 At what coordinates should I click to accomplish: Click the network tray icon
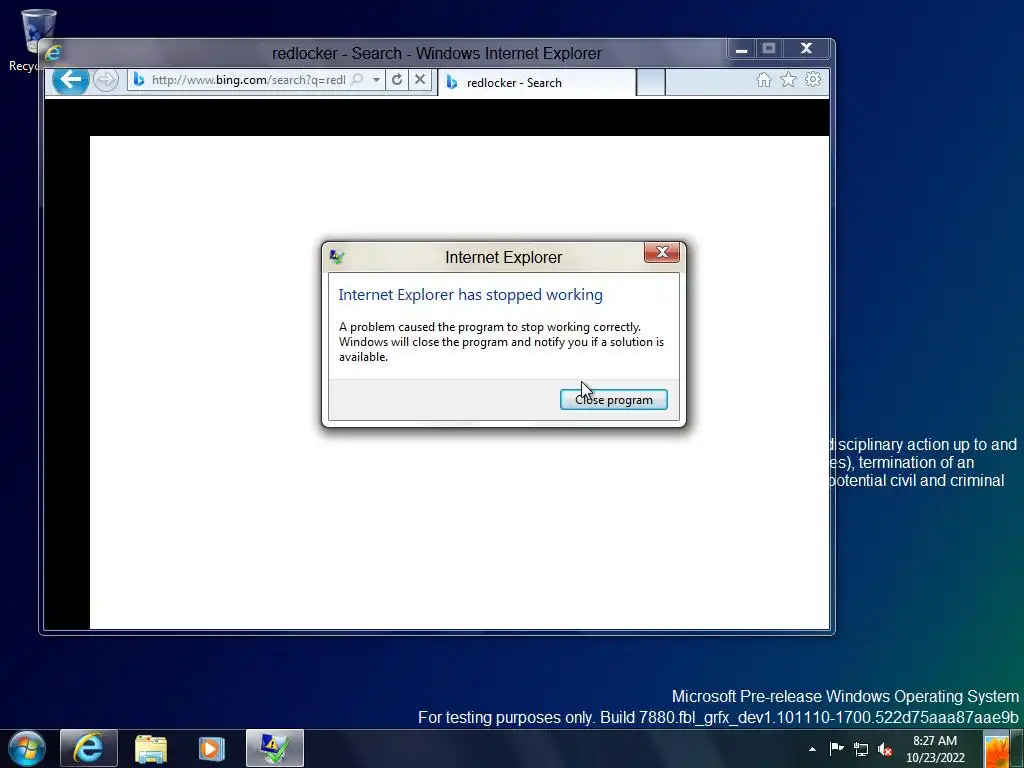coord(861,749)
